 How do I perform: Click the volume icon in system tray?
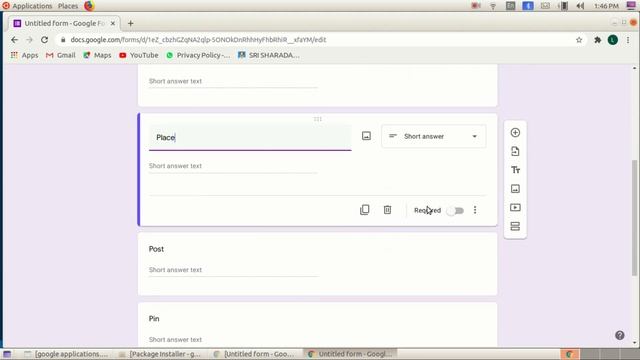[x=580, y=6]
